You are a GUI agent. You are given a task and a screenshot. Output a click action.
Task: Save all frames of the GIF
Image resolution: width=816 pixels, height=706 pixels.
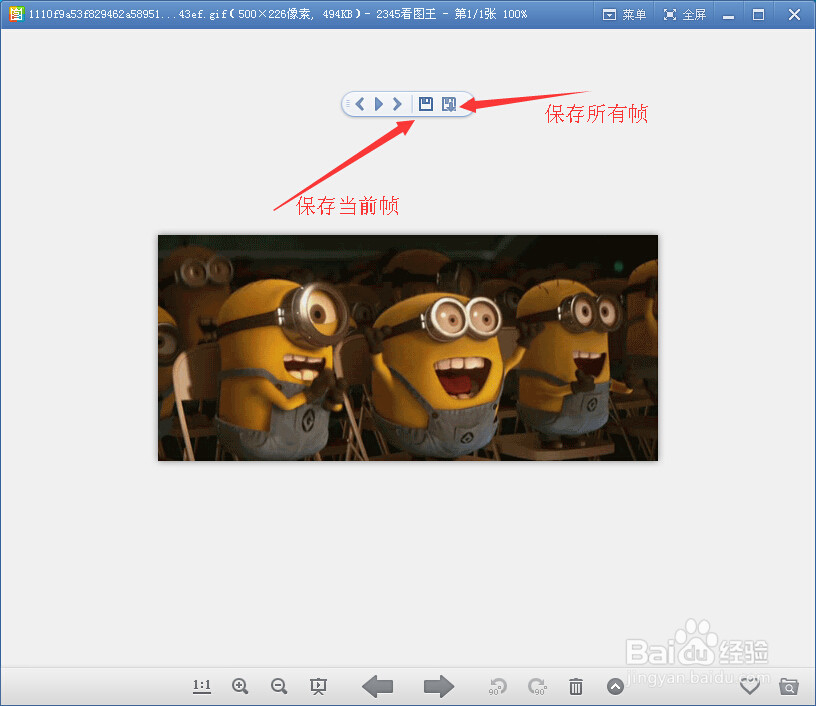click(x=449, y=103)
